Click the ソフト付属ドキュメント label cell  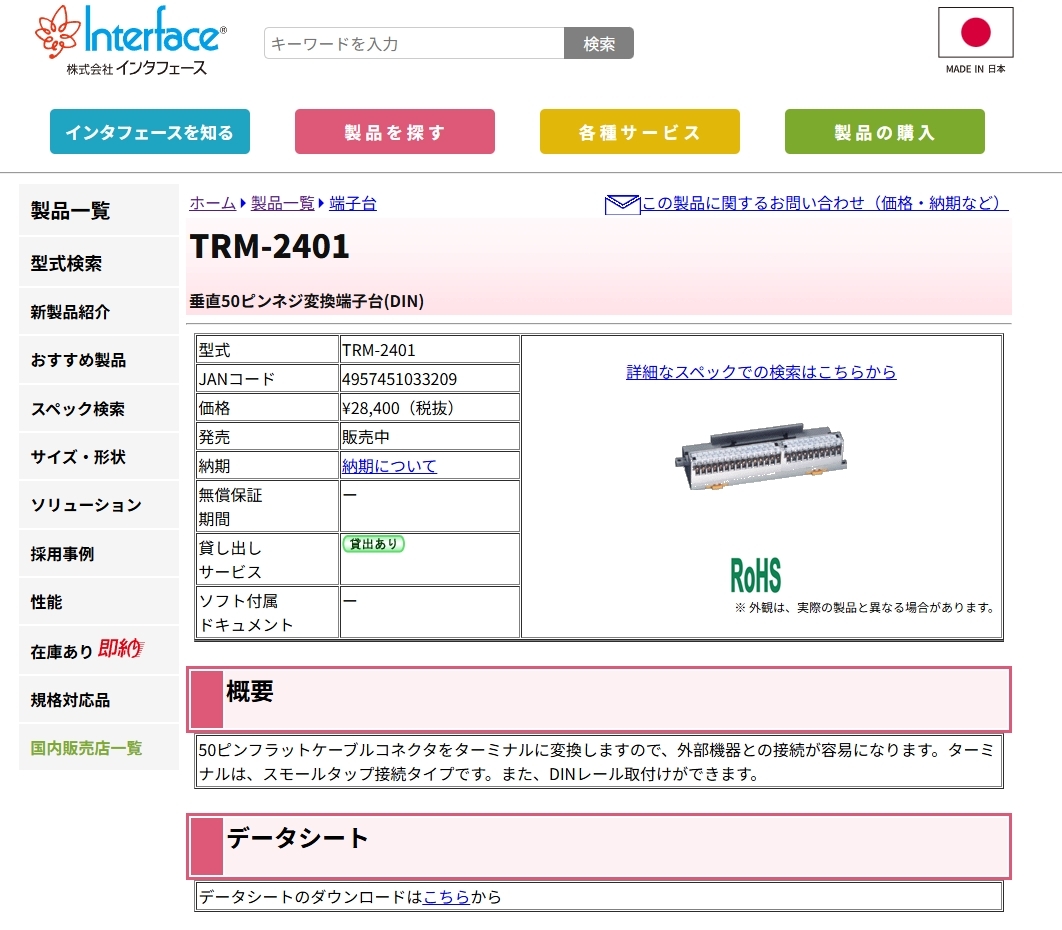[268, 612]
